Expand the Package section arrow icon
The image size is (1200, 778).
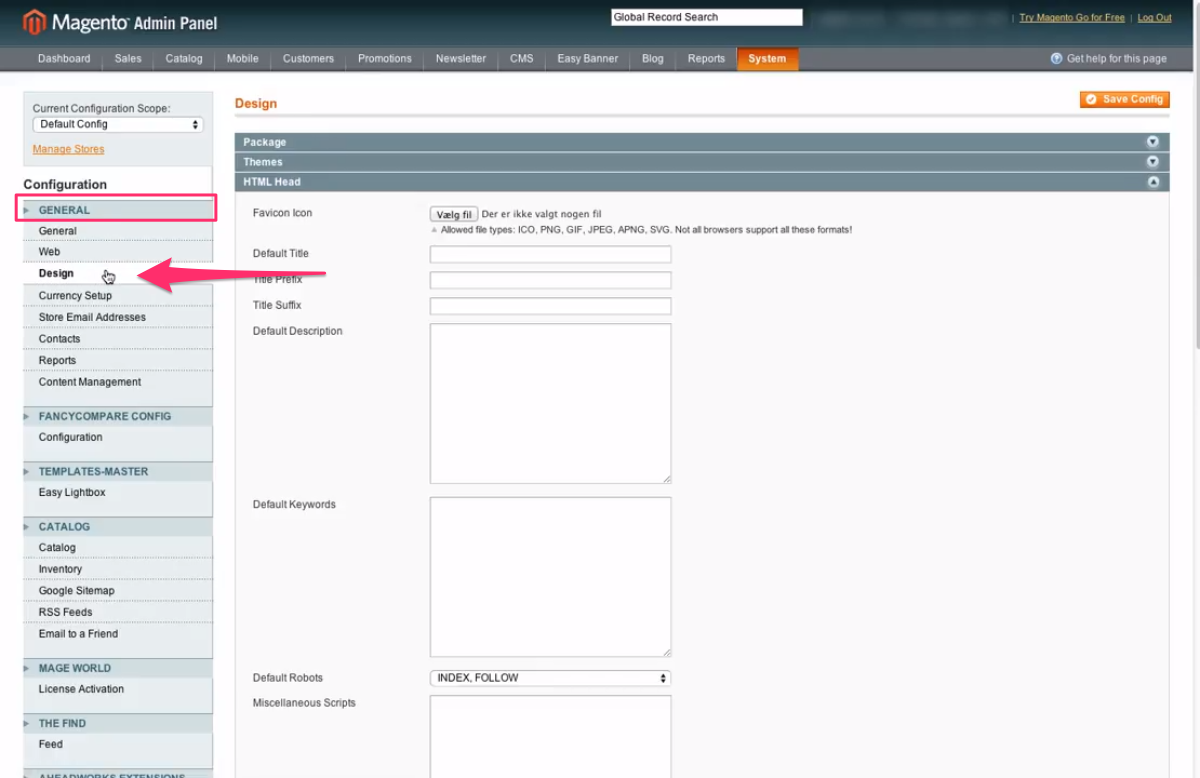1152,142
